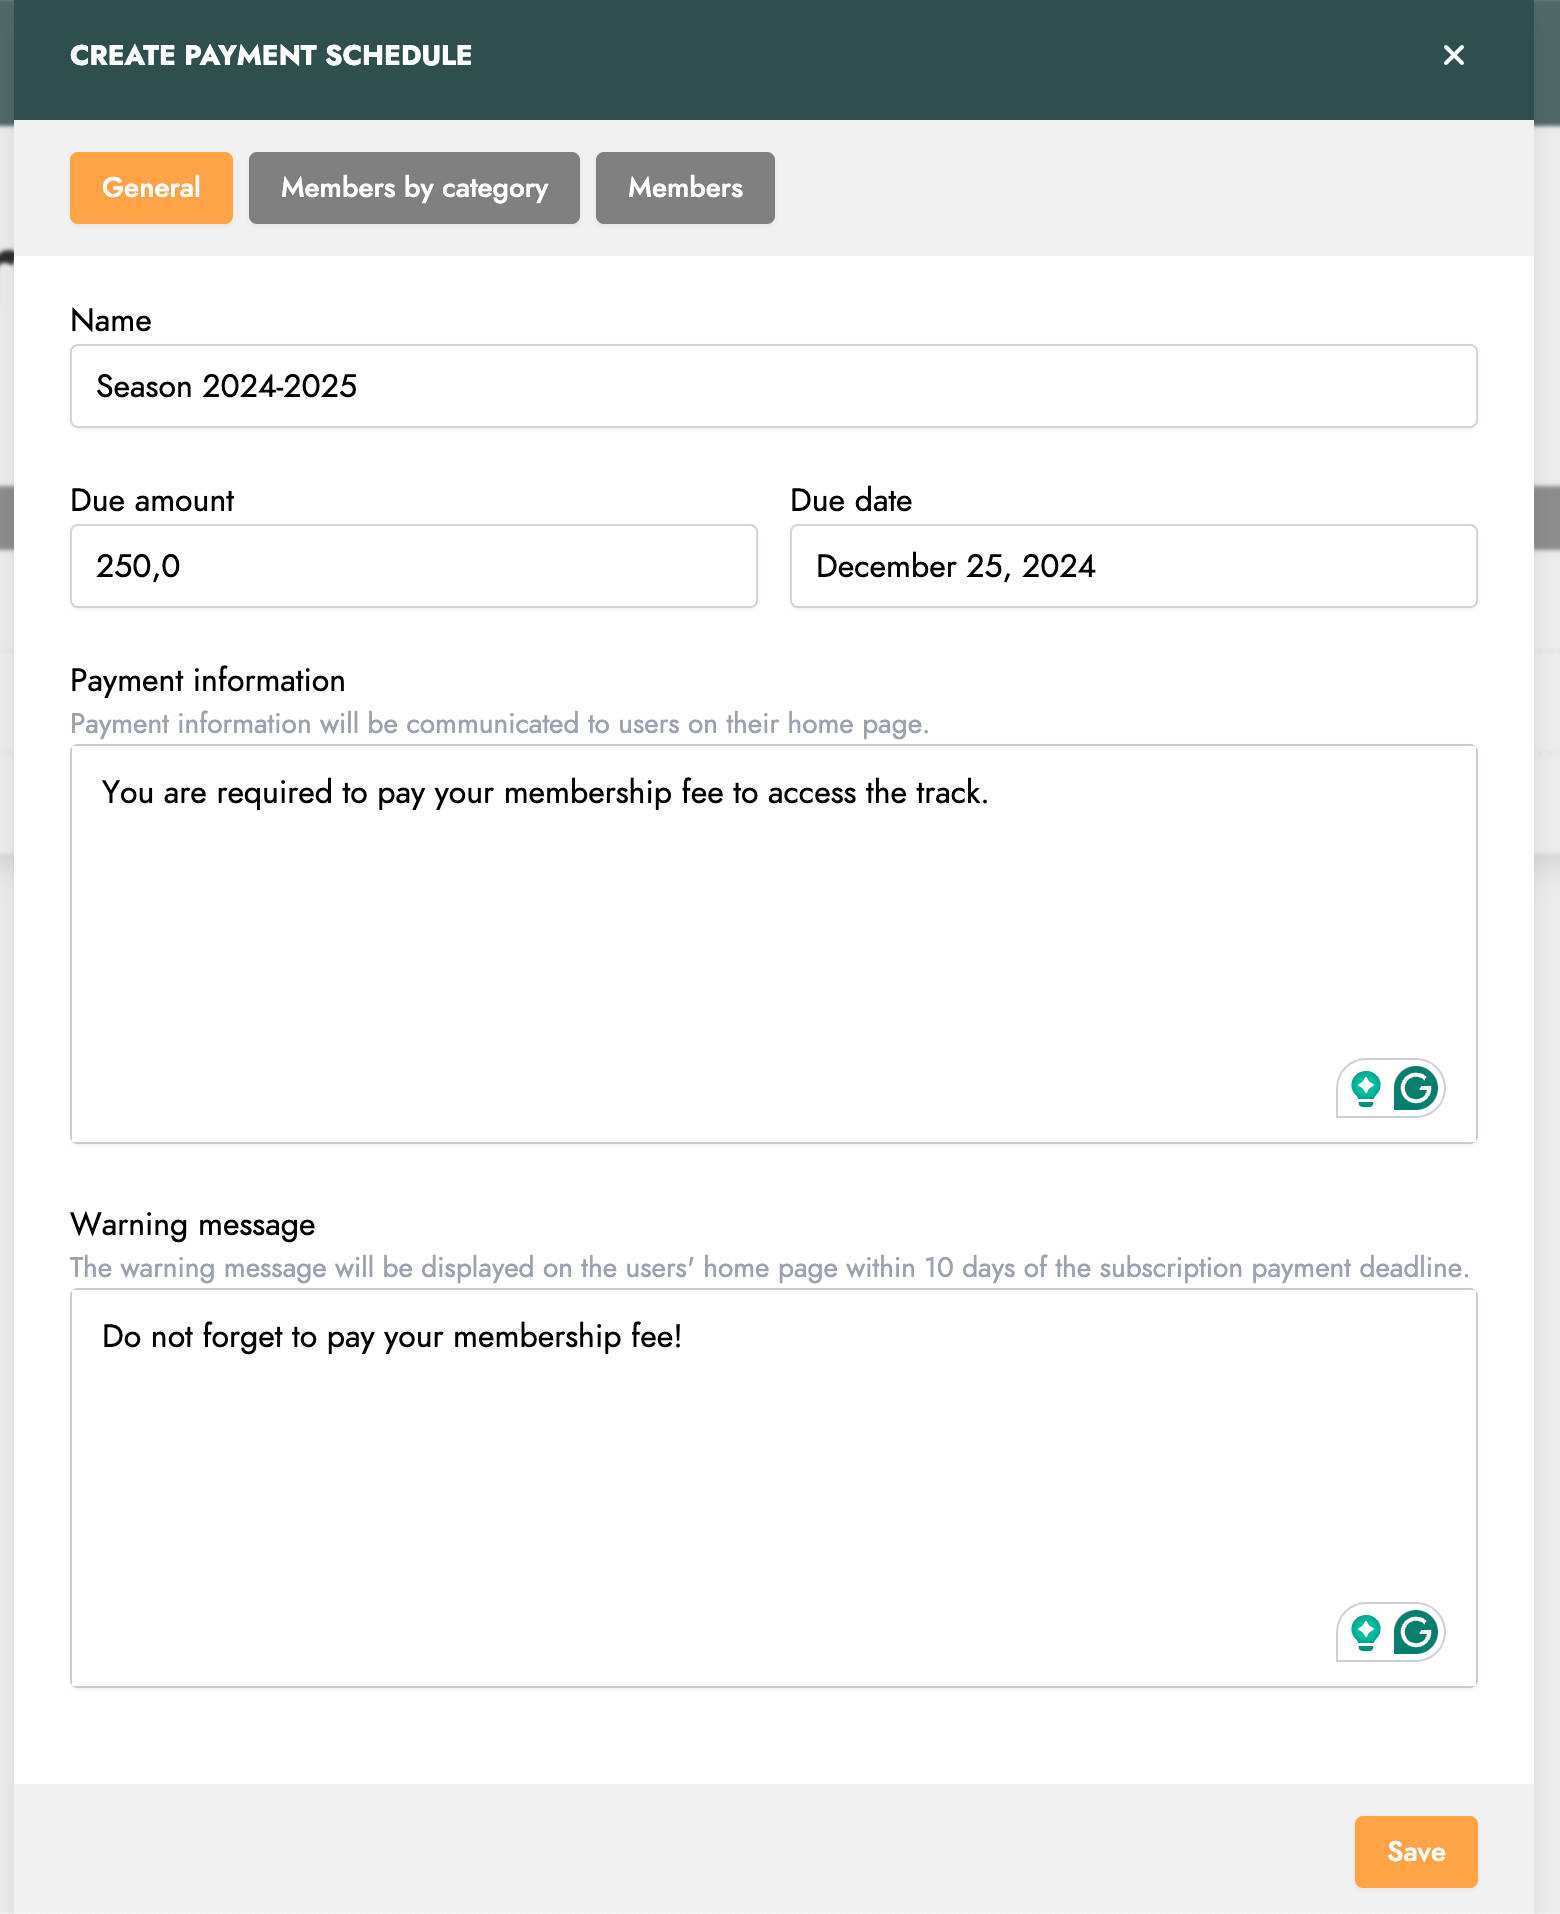The width and height of the screenshot is (1560, 1914).
Task: Click the Due amount label
Action: click(x=152, y=501)
